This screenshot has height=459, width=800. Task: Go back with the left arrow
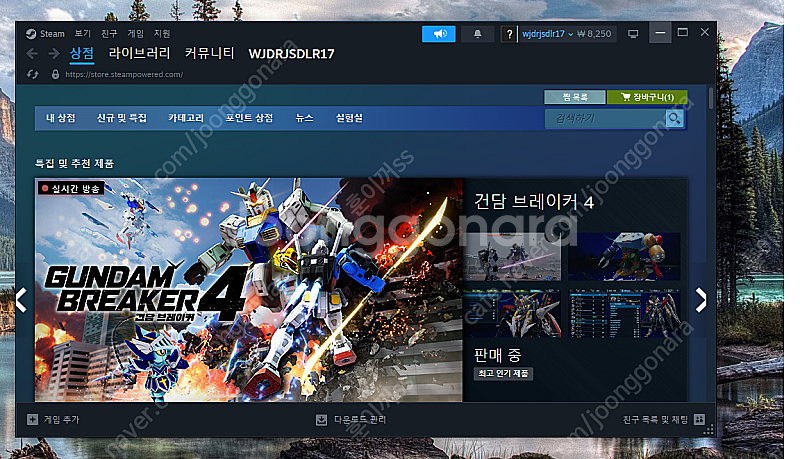pyautogui.click(x=32, y=54)
